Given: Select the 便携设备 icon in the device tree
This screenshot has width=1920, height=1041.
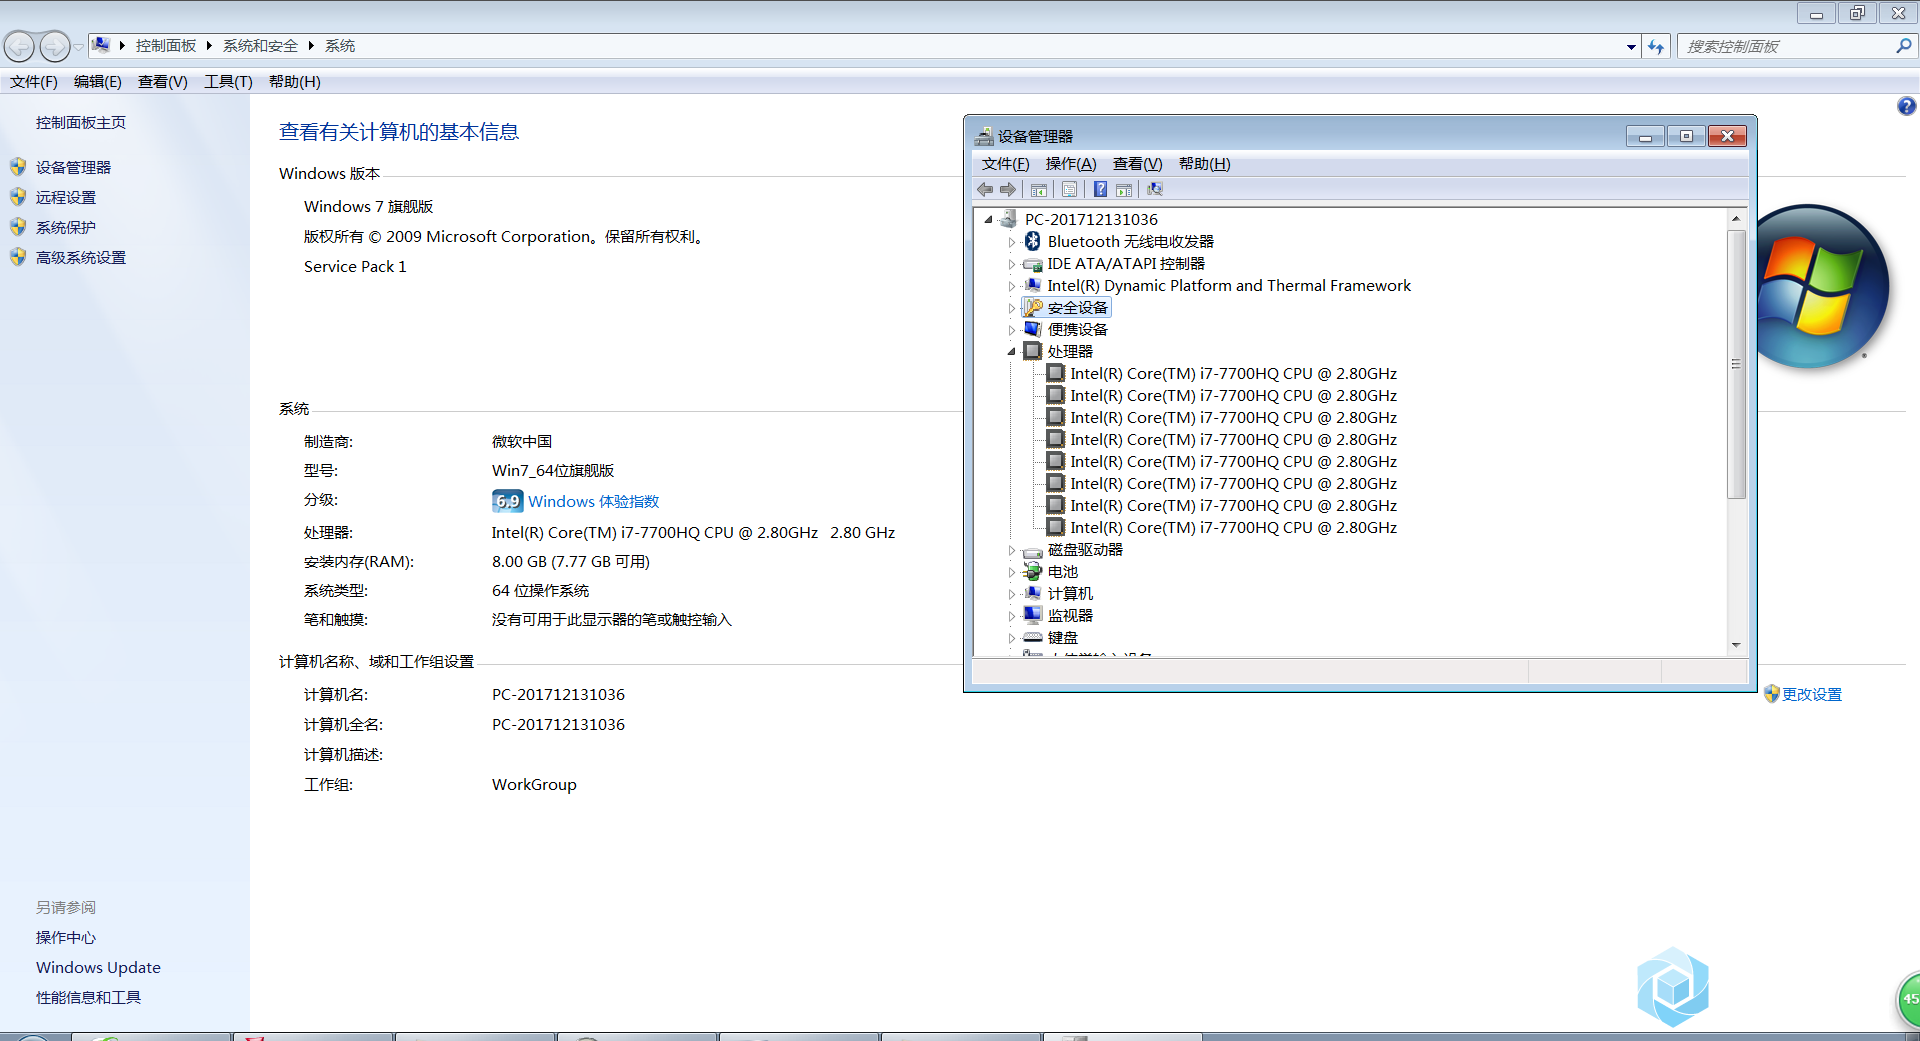Looking at the screenshot, I should [x=1033, y=329].
